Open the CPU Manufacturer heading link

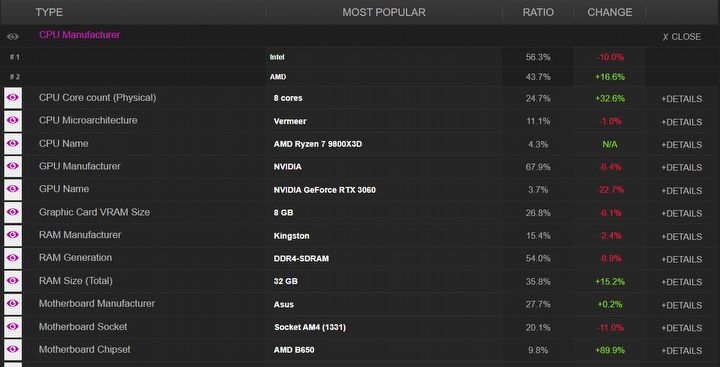(79, 35)
